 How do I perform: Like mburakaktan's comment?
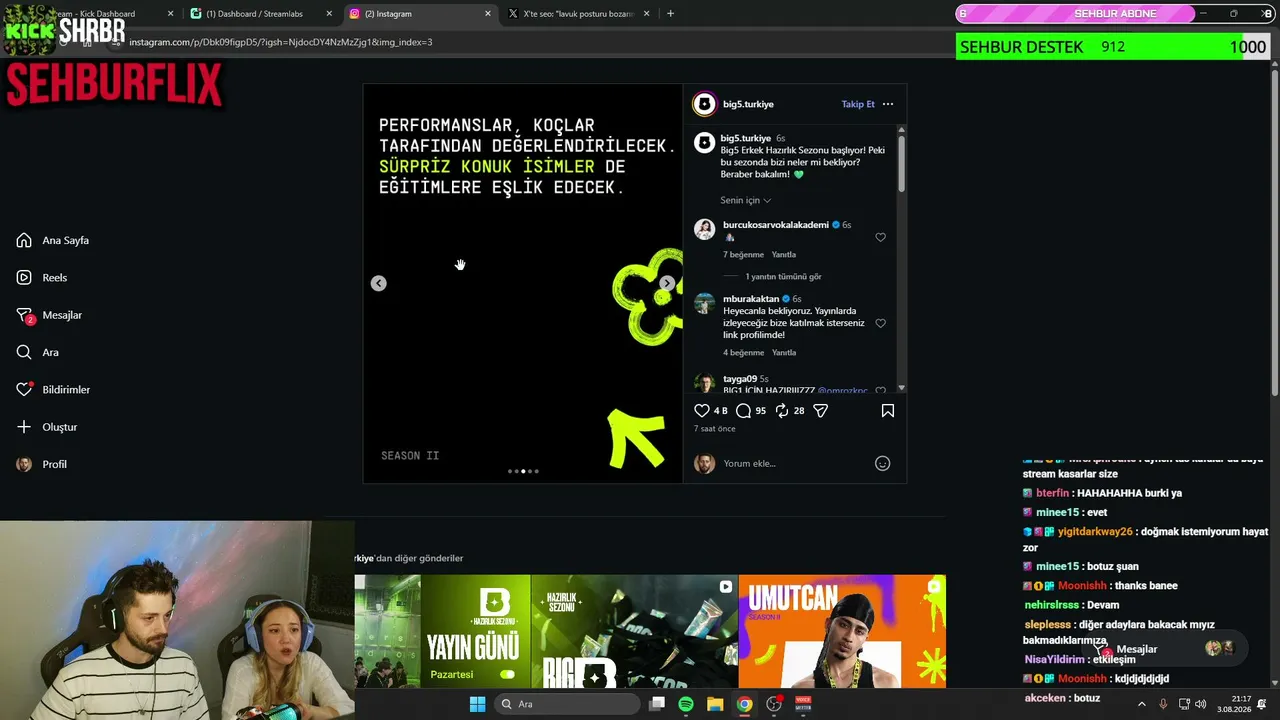coord(880,323)
